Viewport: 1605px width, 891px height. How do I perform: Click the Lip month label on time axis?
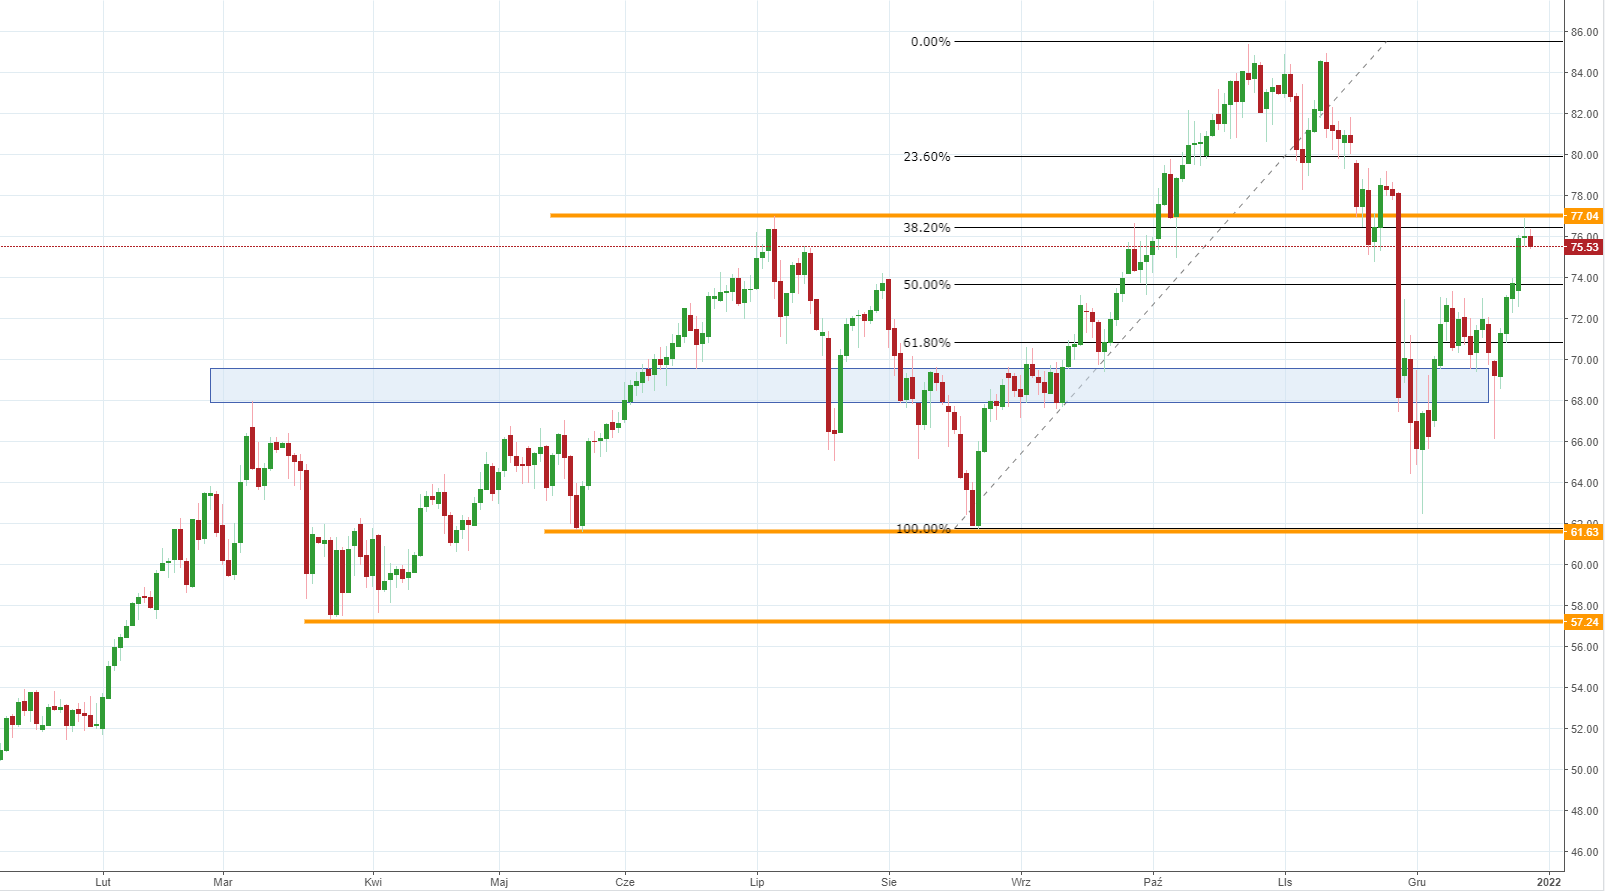pos(757,882)
